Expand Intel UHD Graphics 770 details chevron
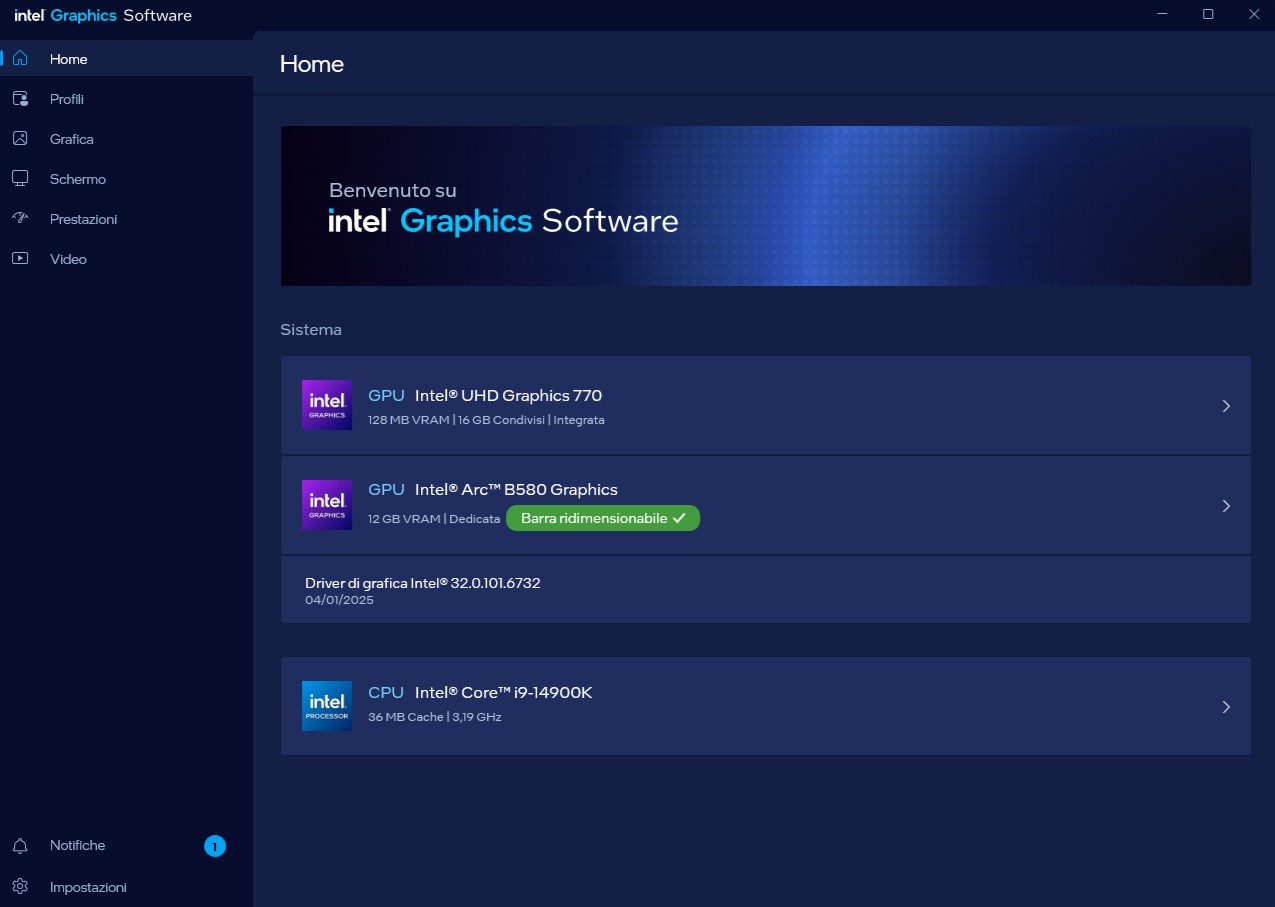1275x907 pixels. 1226,406
